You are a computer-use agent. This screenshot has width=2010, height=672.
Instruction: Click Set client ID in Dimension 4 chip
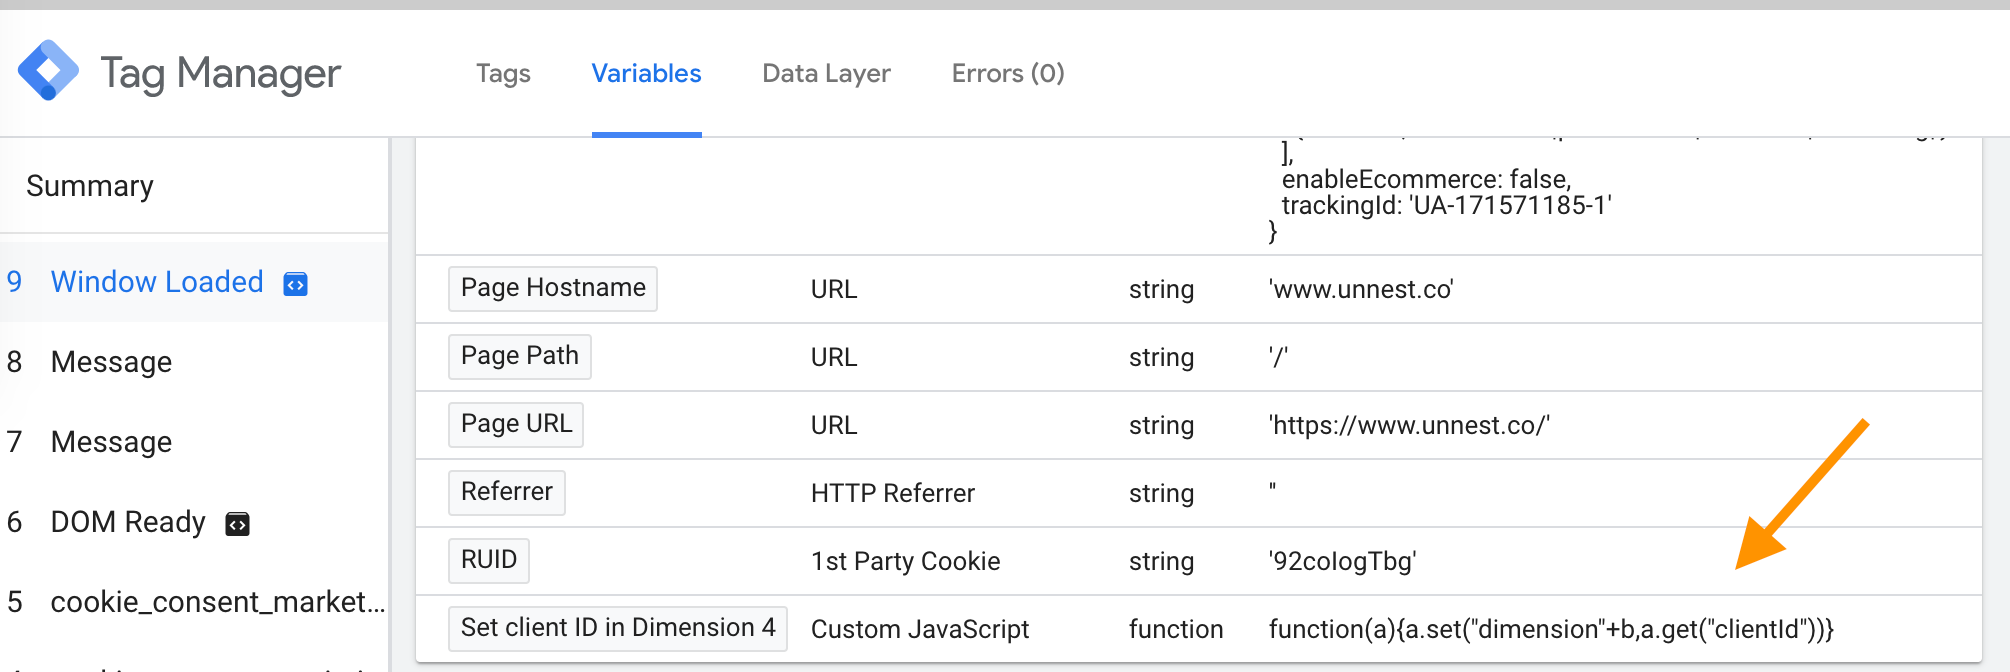(x=618, y=628)
